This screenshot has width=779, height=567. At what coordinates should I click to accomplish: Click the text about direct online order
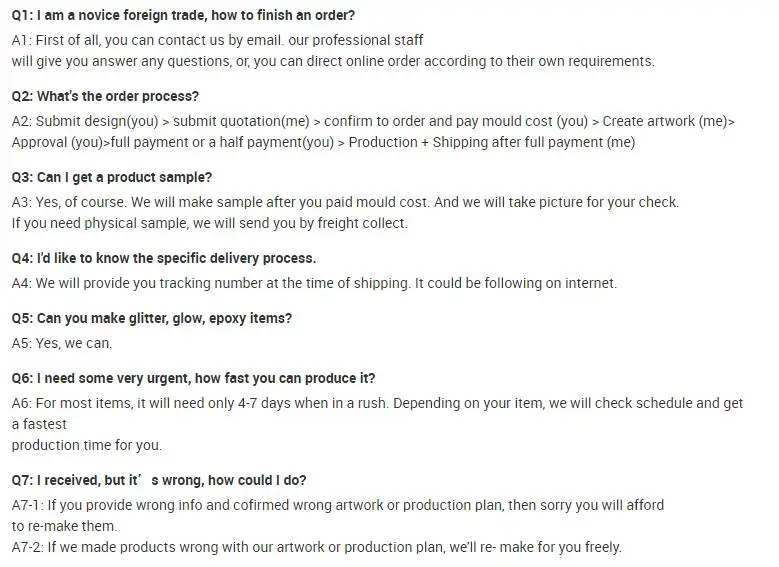pyautogui.click(x=333, y=61)
